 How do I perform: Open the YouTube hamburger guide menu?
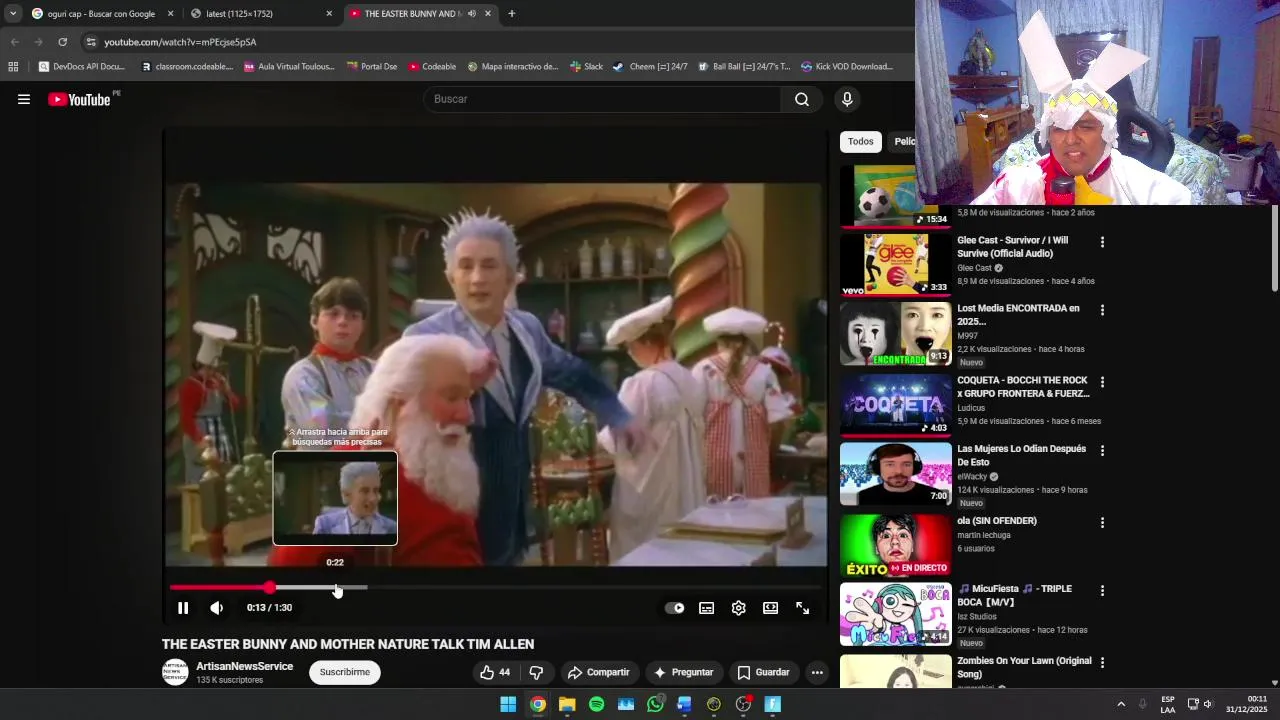pyautogui.click(x=24, y=99)
